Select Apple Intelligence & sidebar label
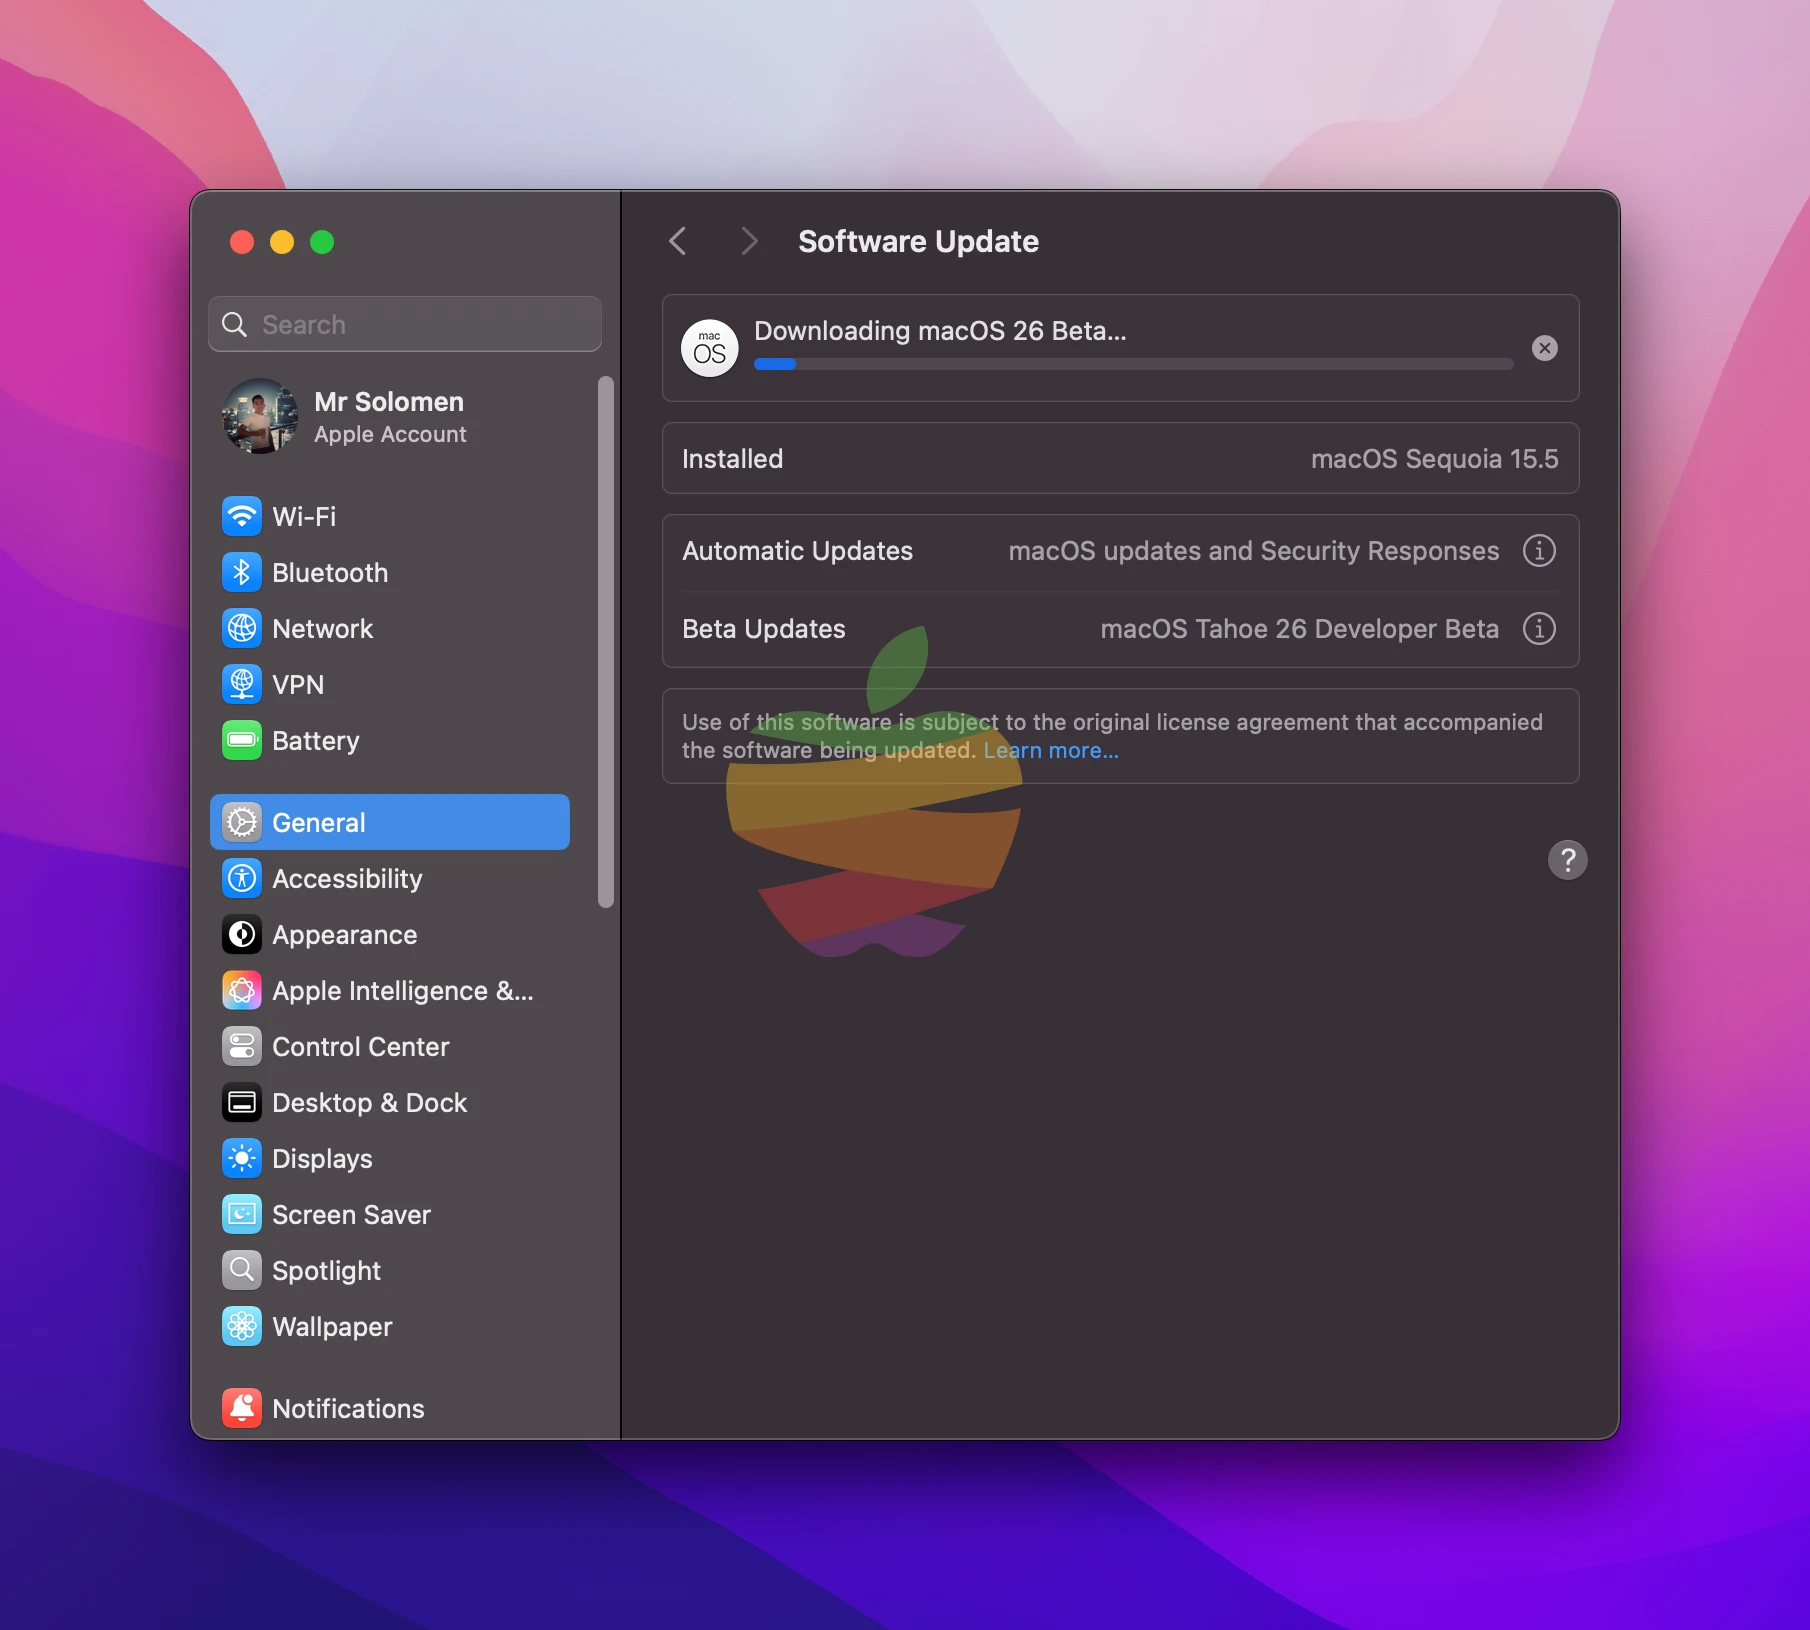 [x=403, y=991]
